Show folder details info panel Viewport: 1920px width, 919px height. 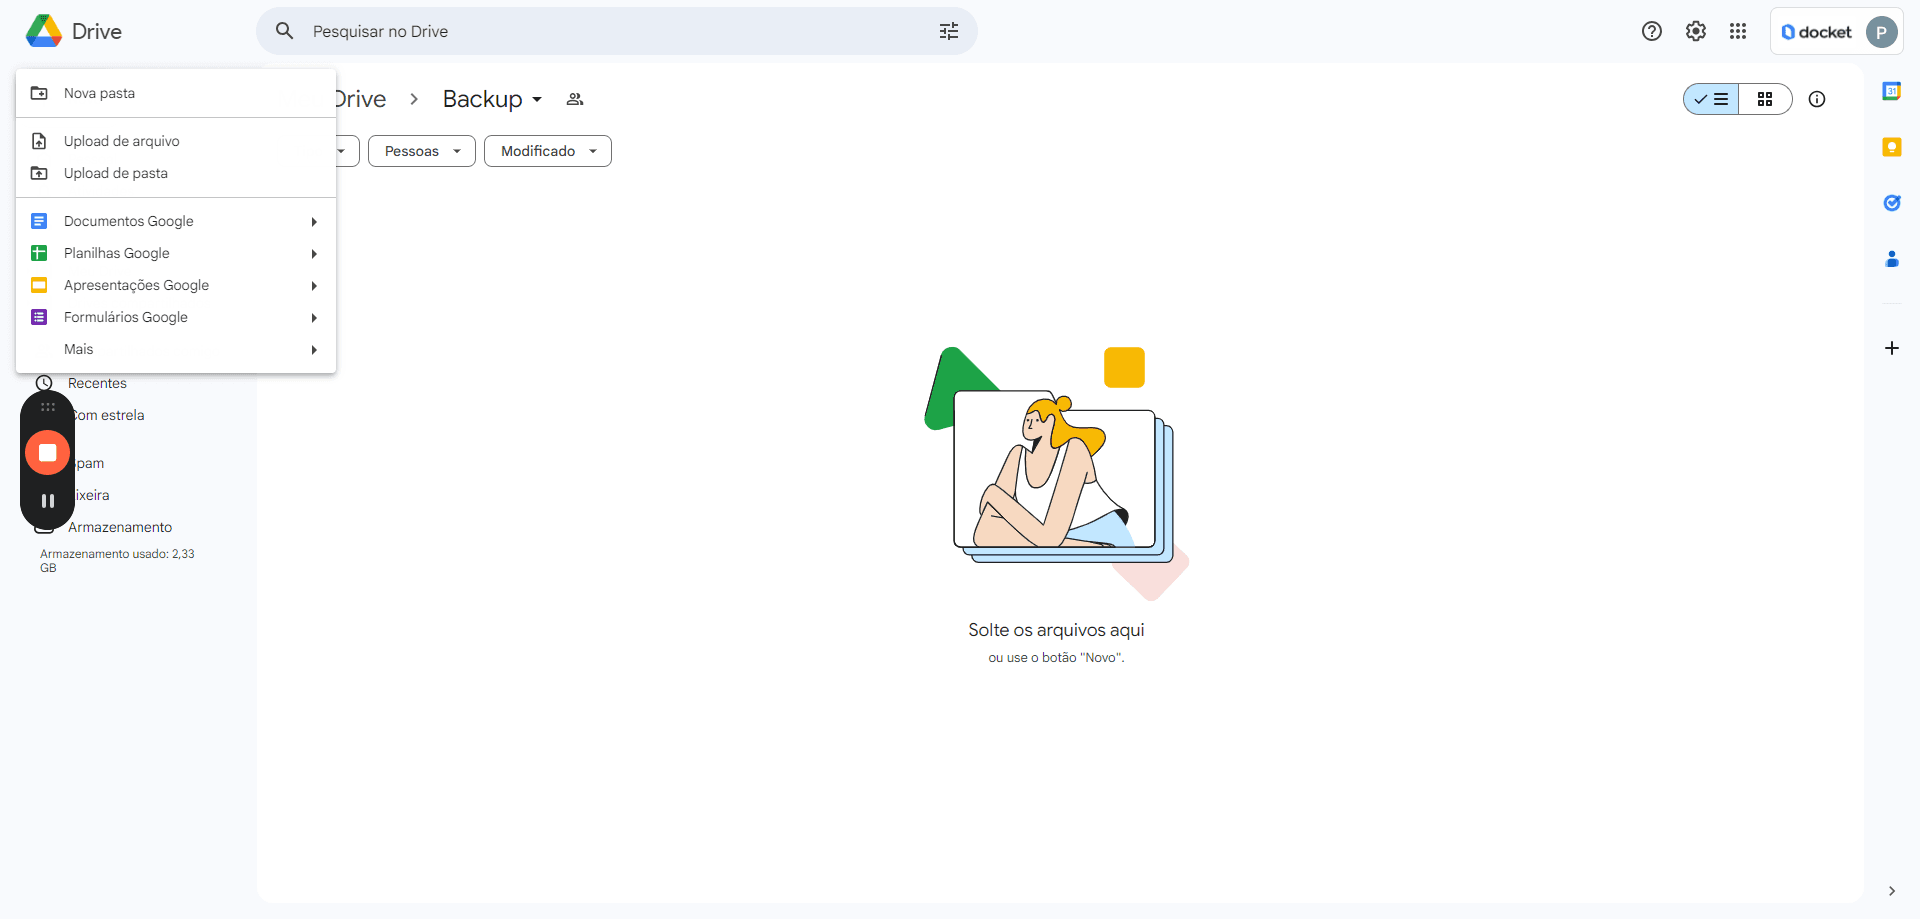tap(1817, 99)
